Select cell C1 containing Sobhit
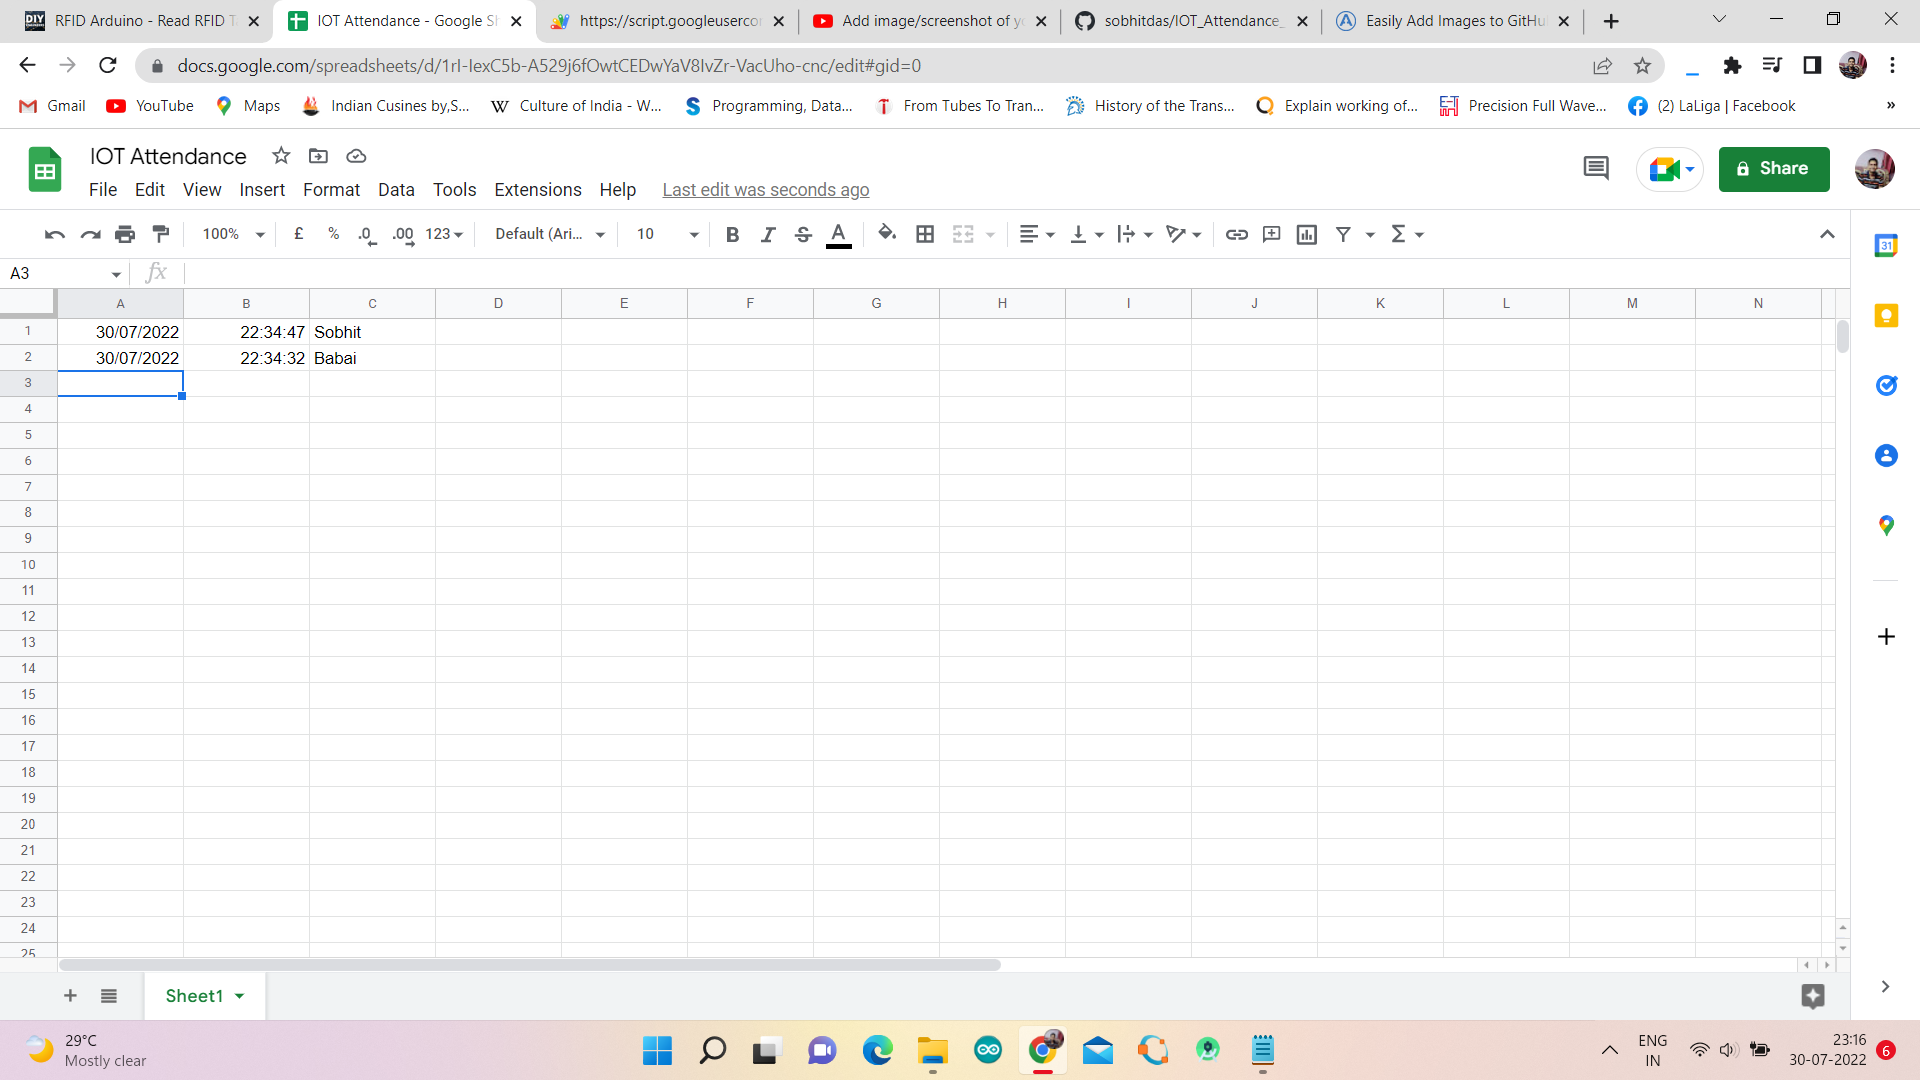This screenshot has width=1920, height=1080. [371, 332]
